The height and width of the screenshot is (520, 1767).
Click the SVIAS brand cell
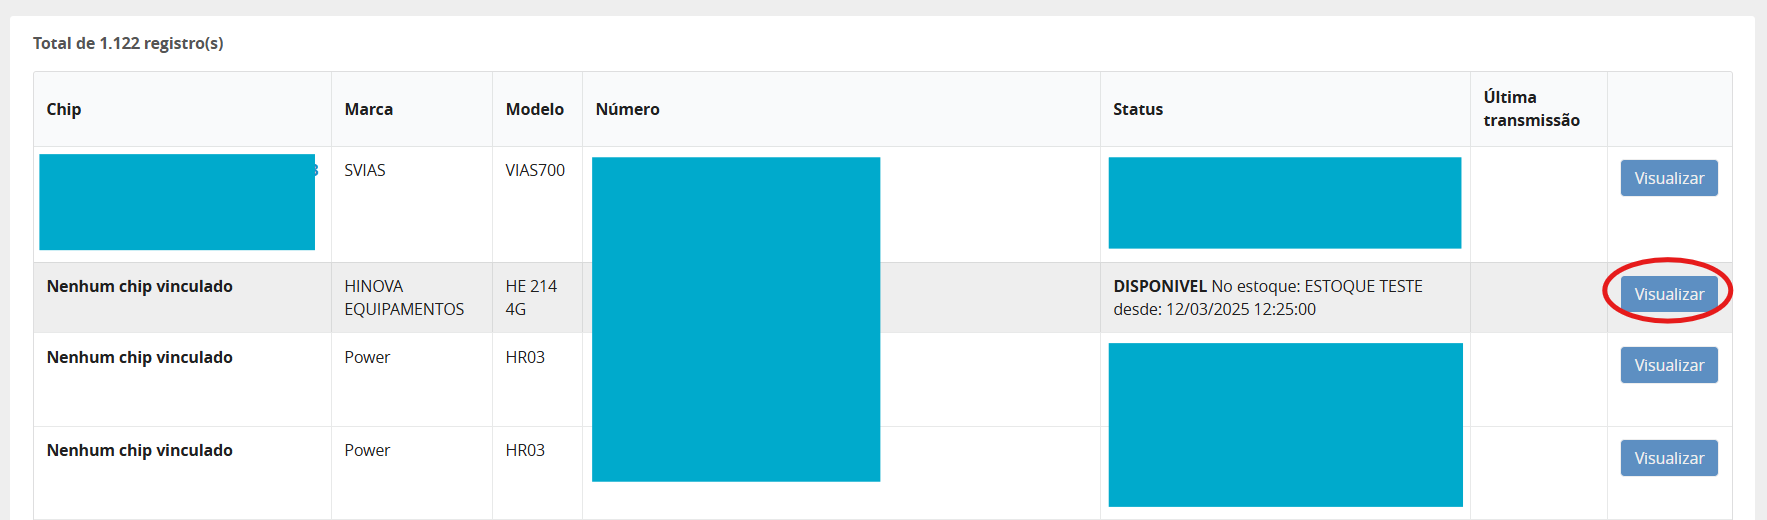tap(364, 170)
